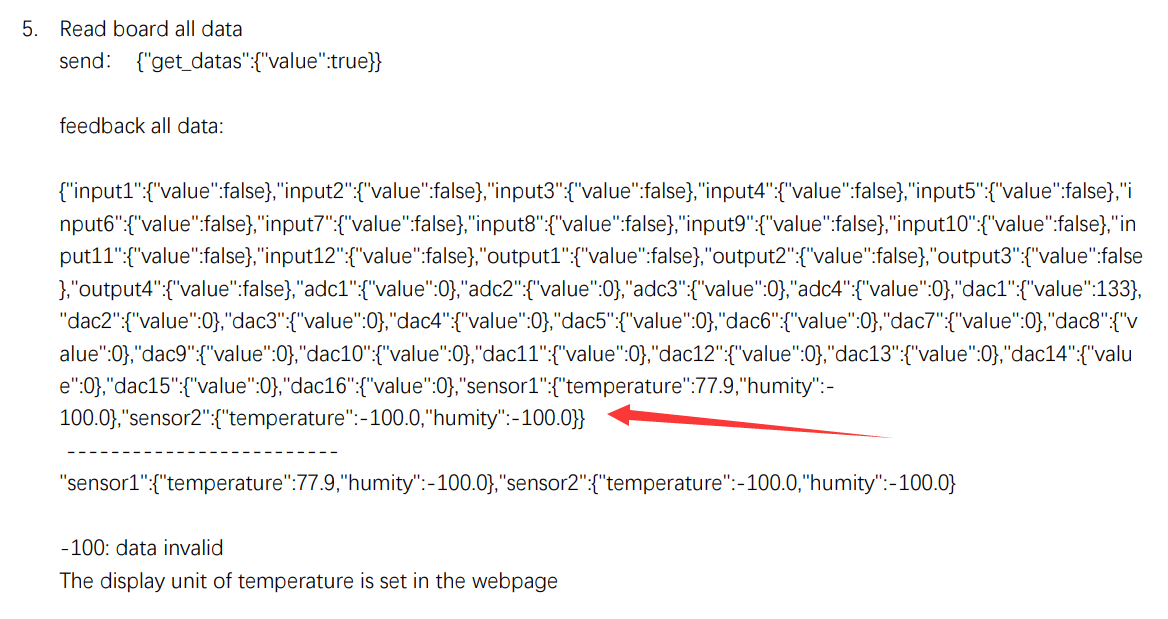Click the 'feedback all data:' label

click(142, 127)
